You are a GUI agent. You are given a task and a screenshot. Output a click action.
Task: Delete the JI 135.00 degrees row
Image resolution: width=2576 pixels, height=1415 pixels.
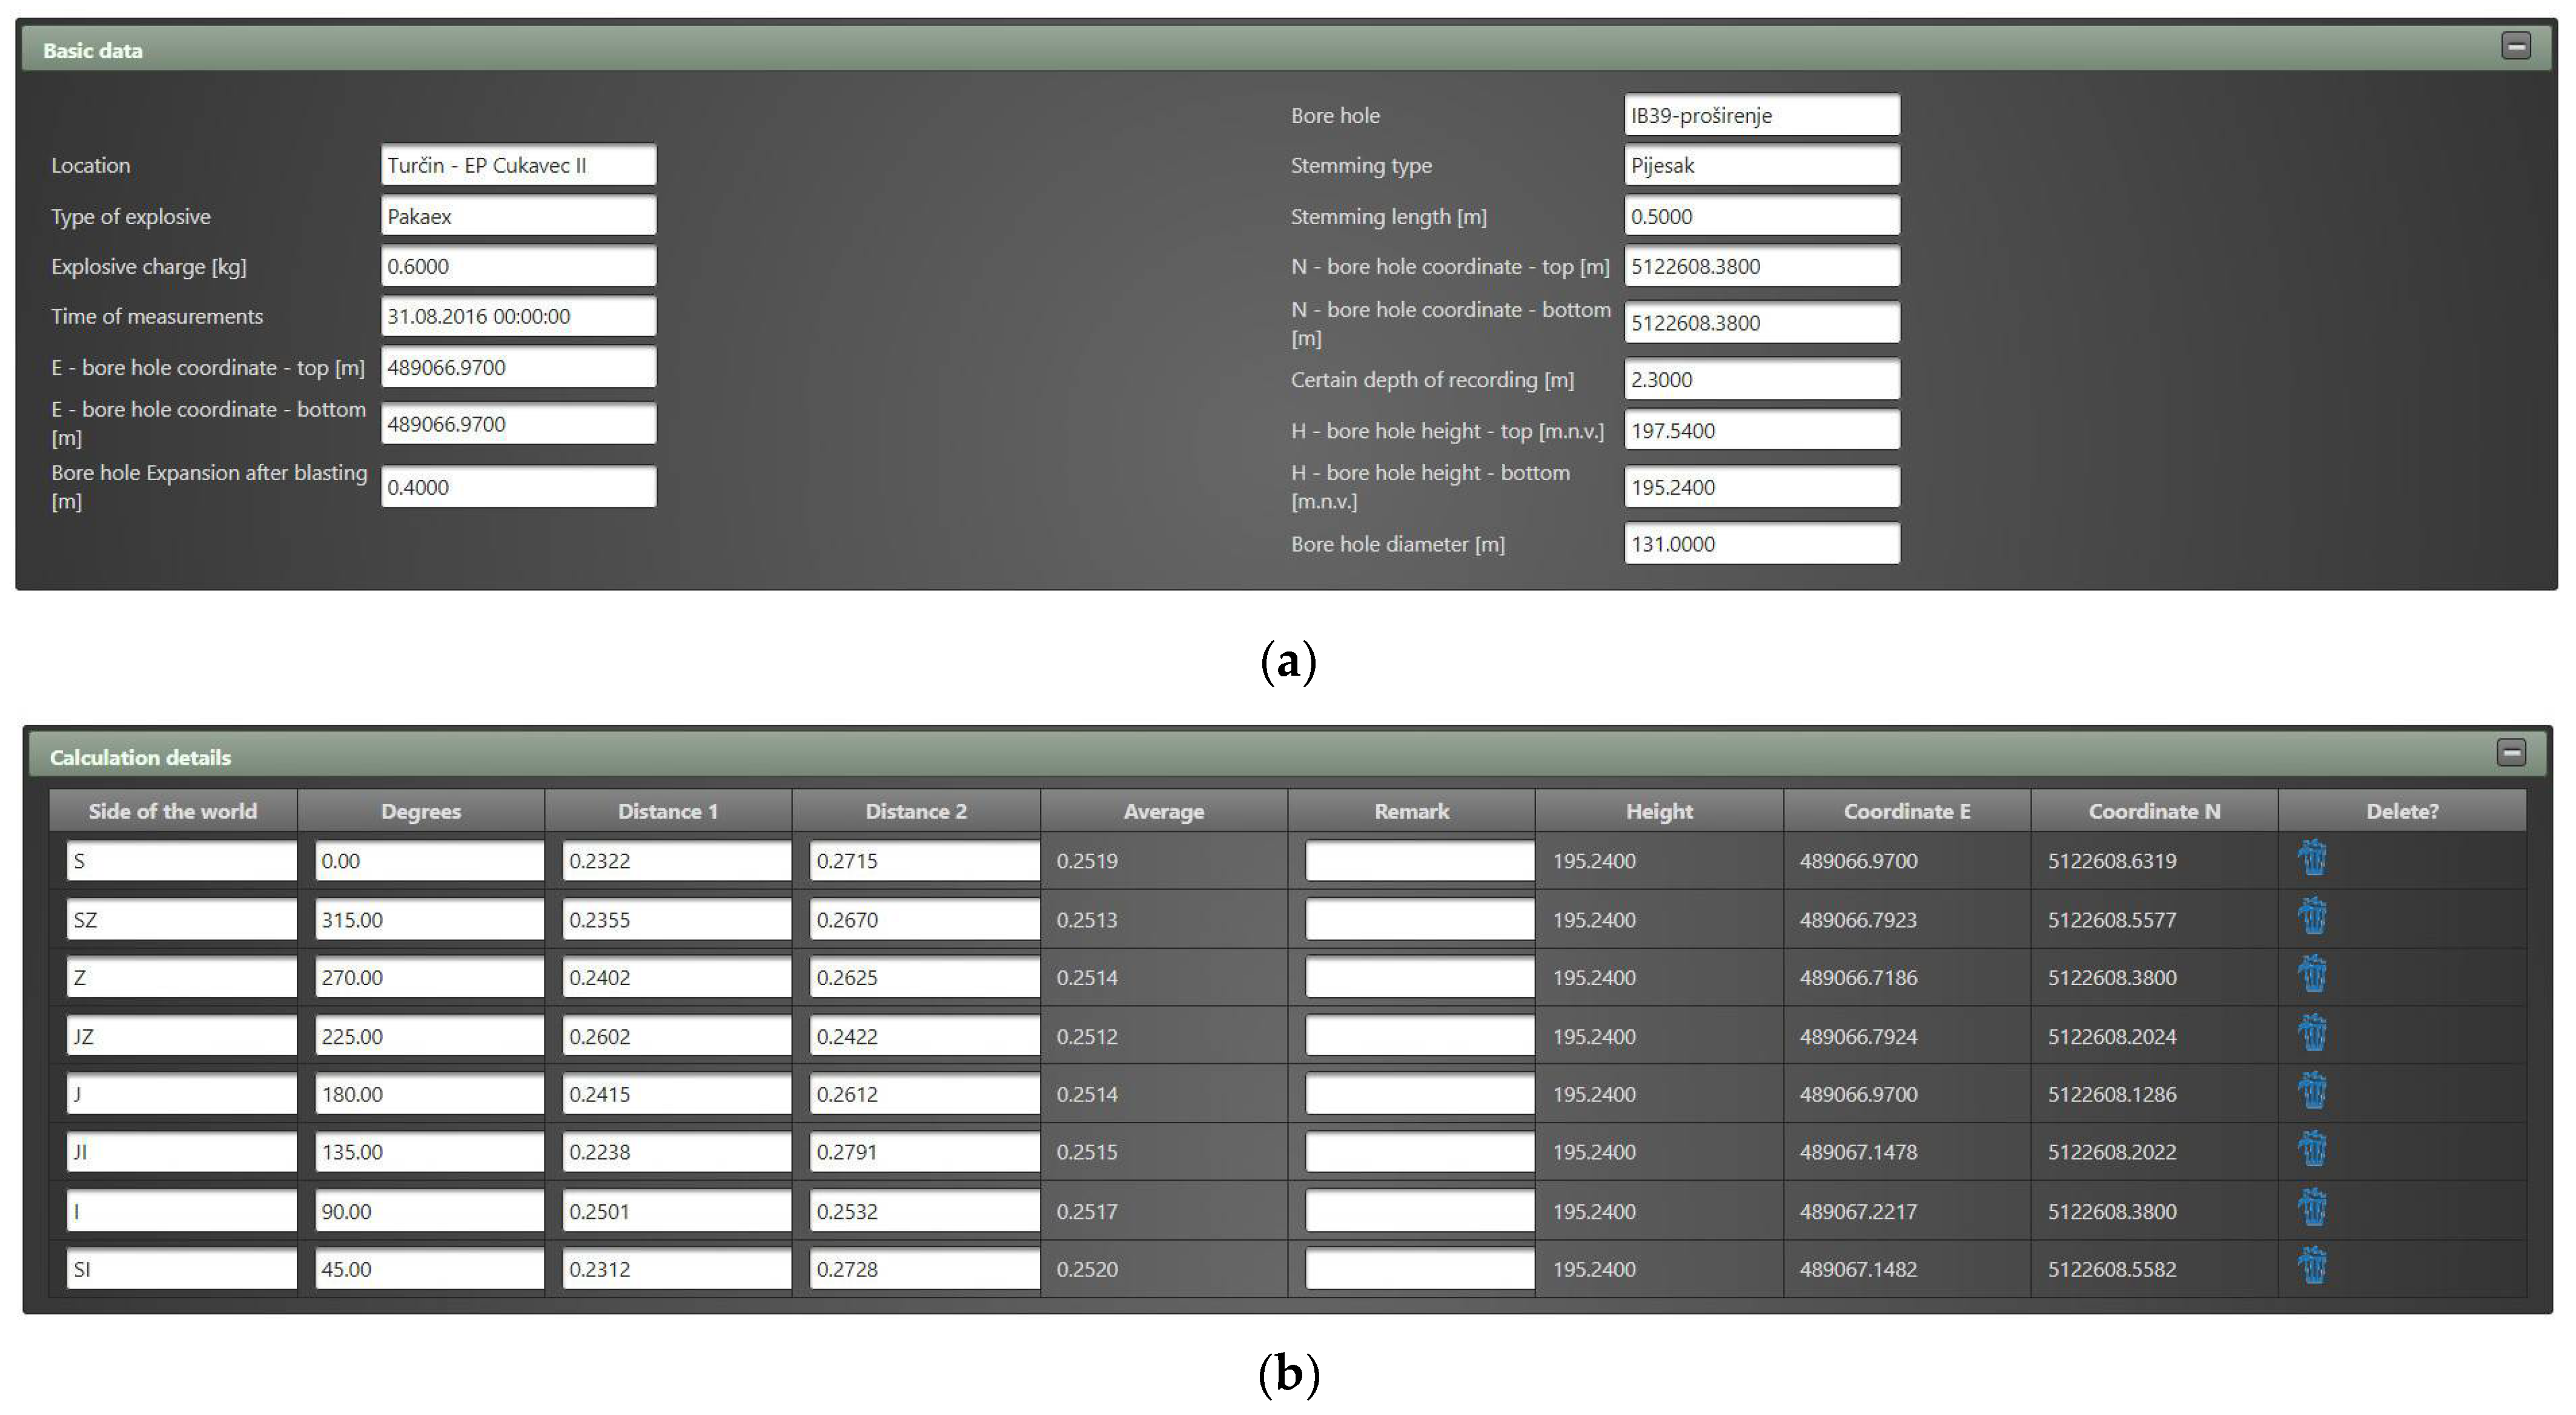[2312, 1150]
